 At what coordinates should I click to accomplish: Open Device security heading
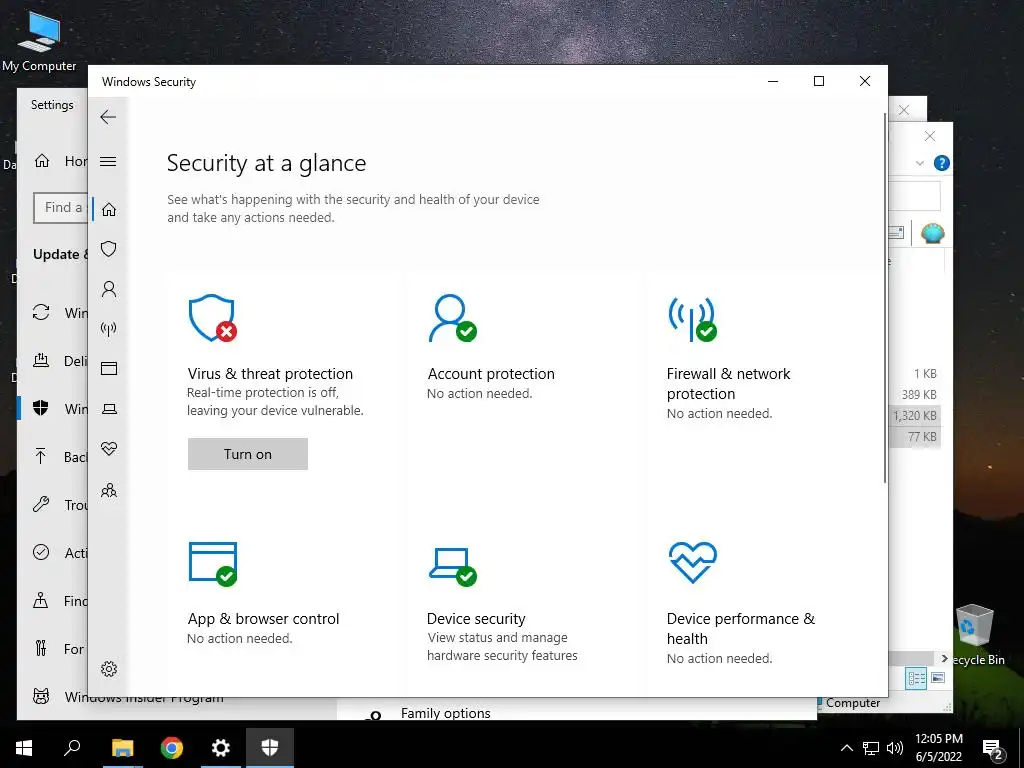[476, 618]
